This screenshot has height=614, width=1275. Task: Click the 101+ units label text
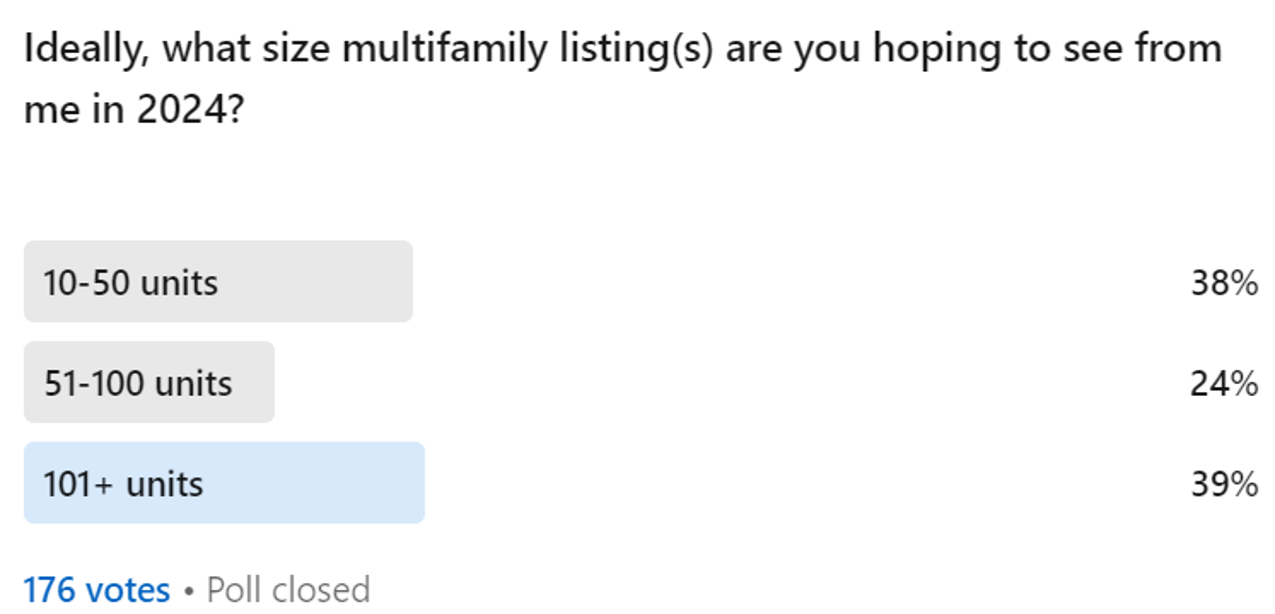[x=123, y=485]
